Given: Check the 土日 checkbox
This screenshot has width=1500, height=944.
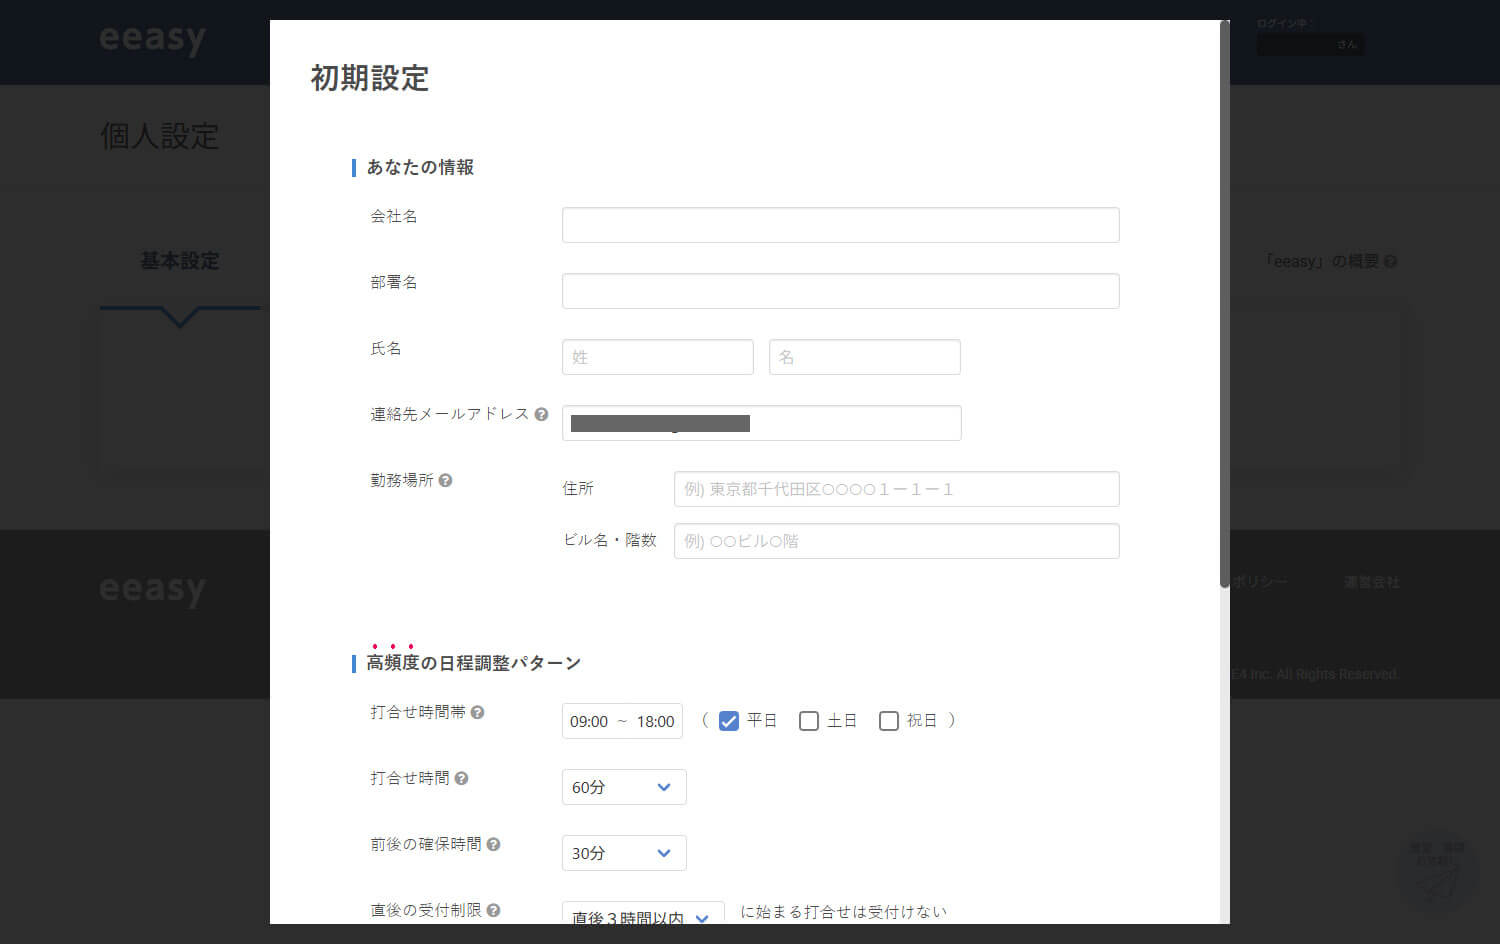Looking at the screenshot, I should [809, 721].
